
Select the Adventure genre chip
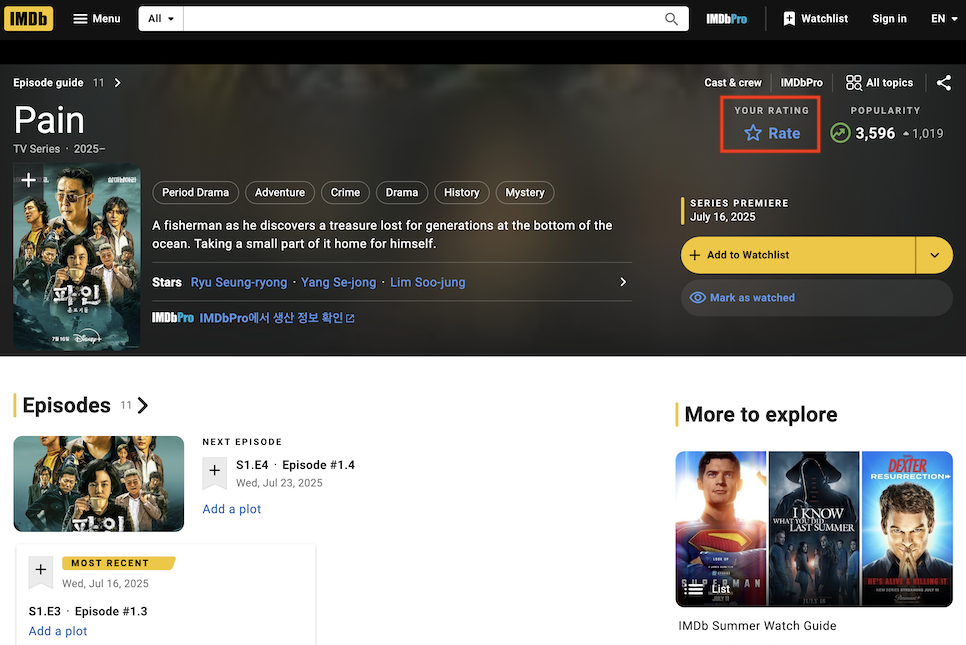tap(280, 193)
